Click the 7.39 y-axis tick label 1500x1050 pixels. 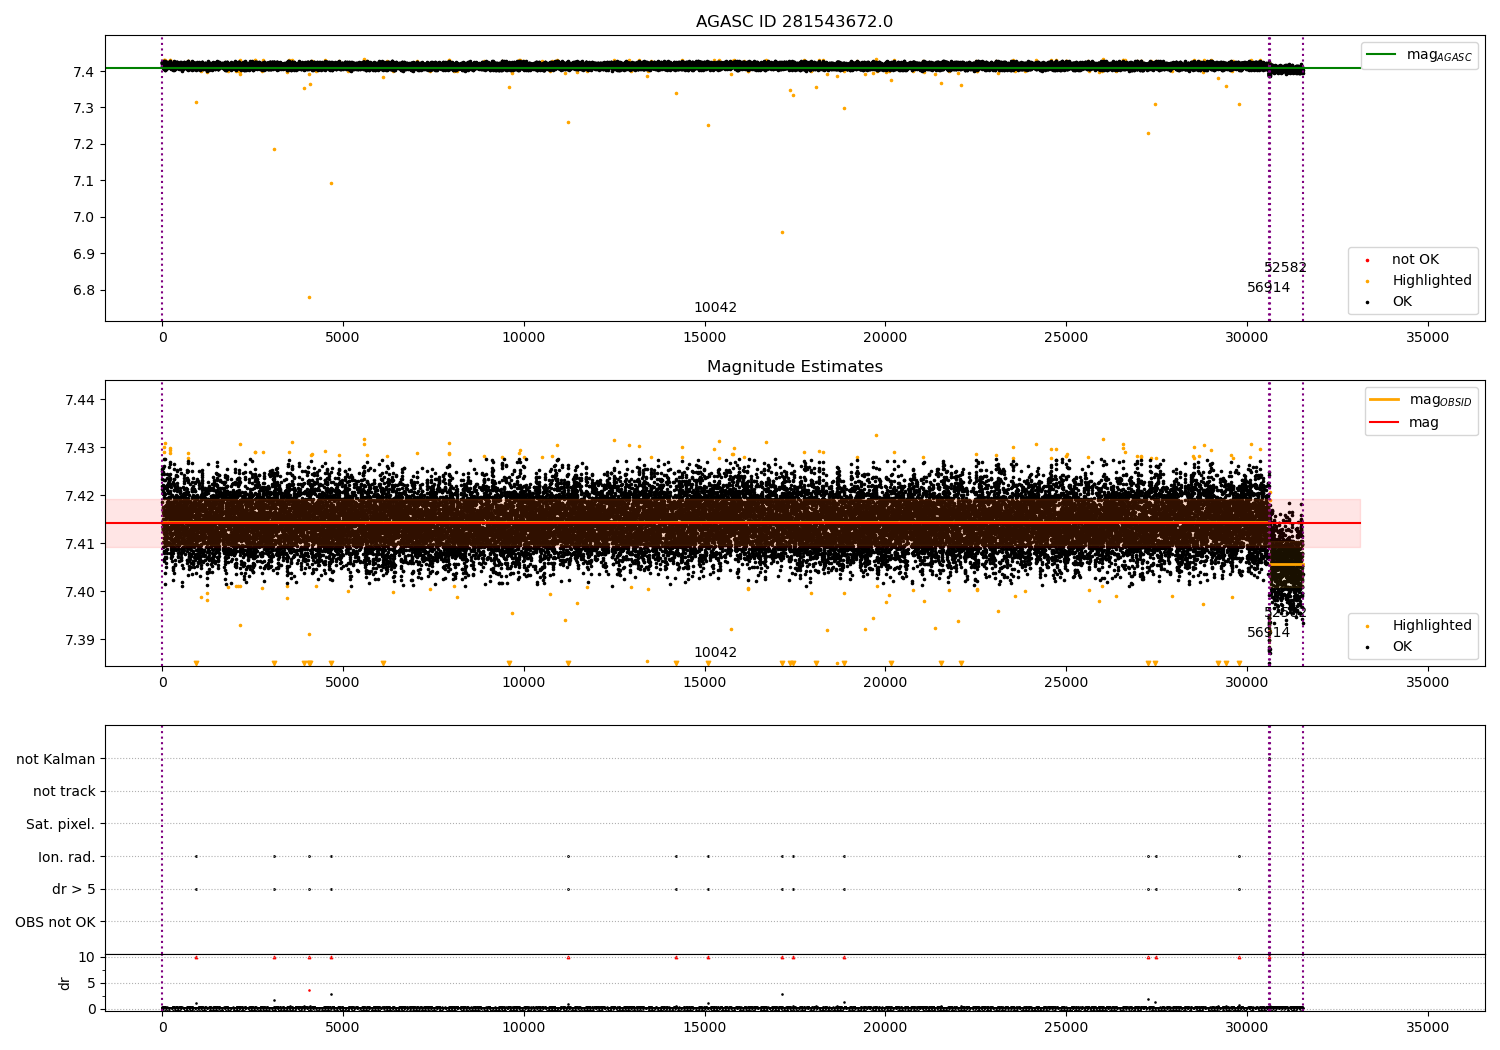click(80, 640)
